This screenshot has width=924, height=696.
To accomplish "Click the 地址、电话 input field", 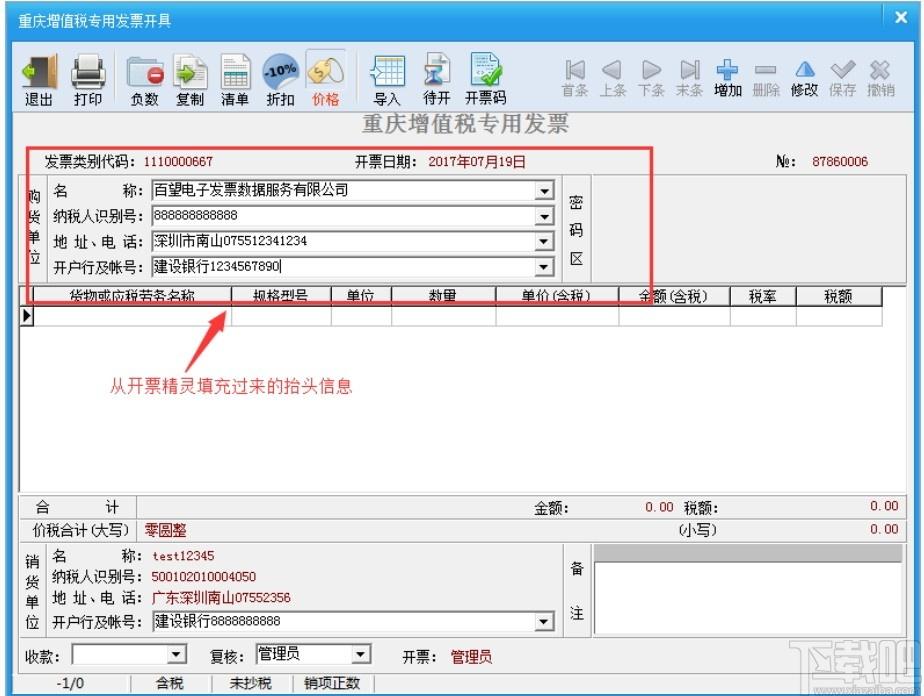I will tap(344, 241).
